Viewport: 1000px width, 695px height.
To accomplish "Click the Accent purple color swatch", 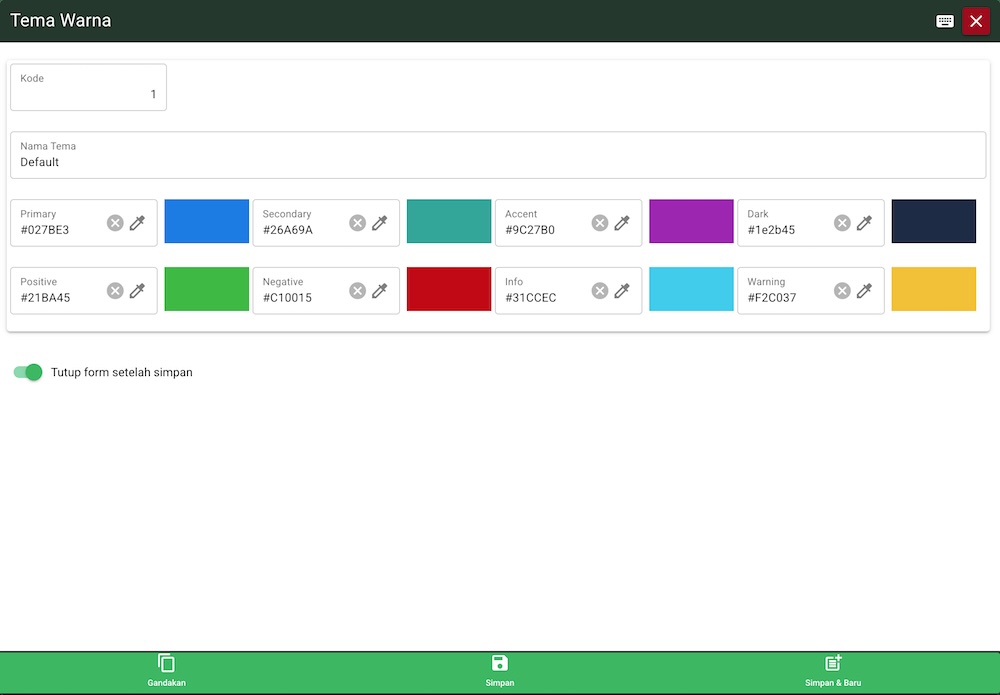I will tap(691, 222).
